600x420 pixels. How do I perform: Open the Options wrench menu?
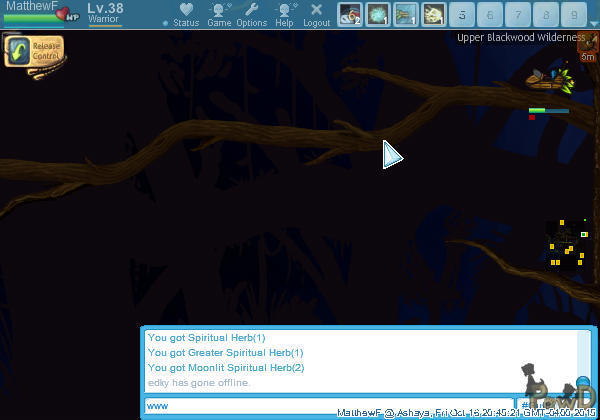(x=251, y=14)
